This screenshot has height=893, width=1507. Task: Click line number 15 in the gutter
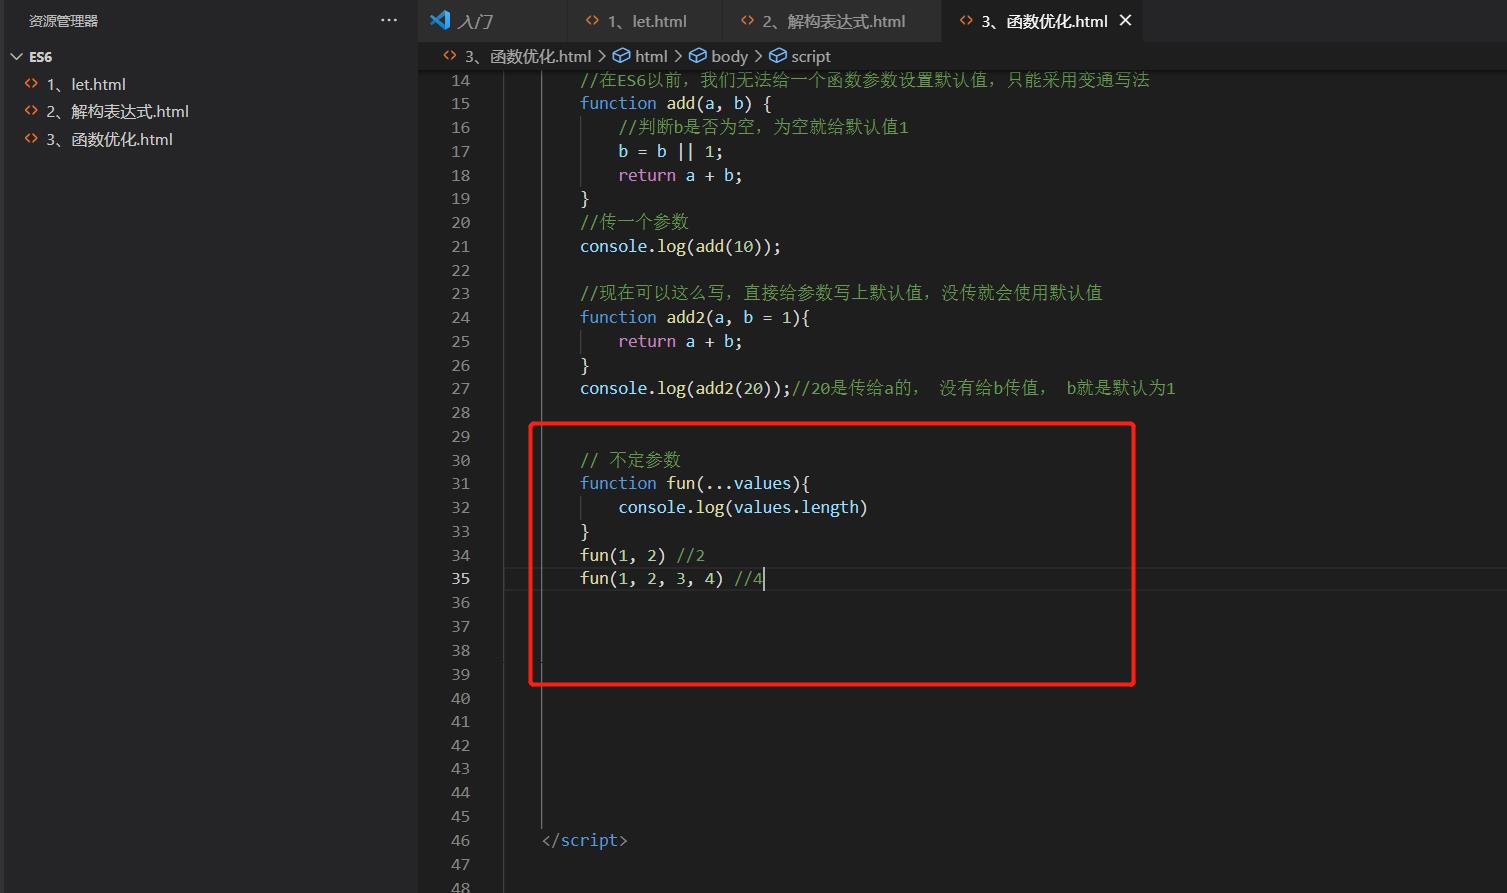click(460, 103)
